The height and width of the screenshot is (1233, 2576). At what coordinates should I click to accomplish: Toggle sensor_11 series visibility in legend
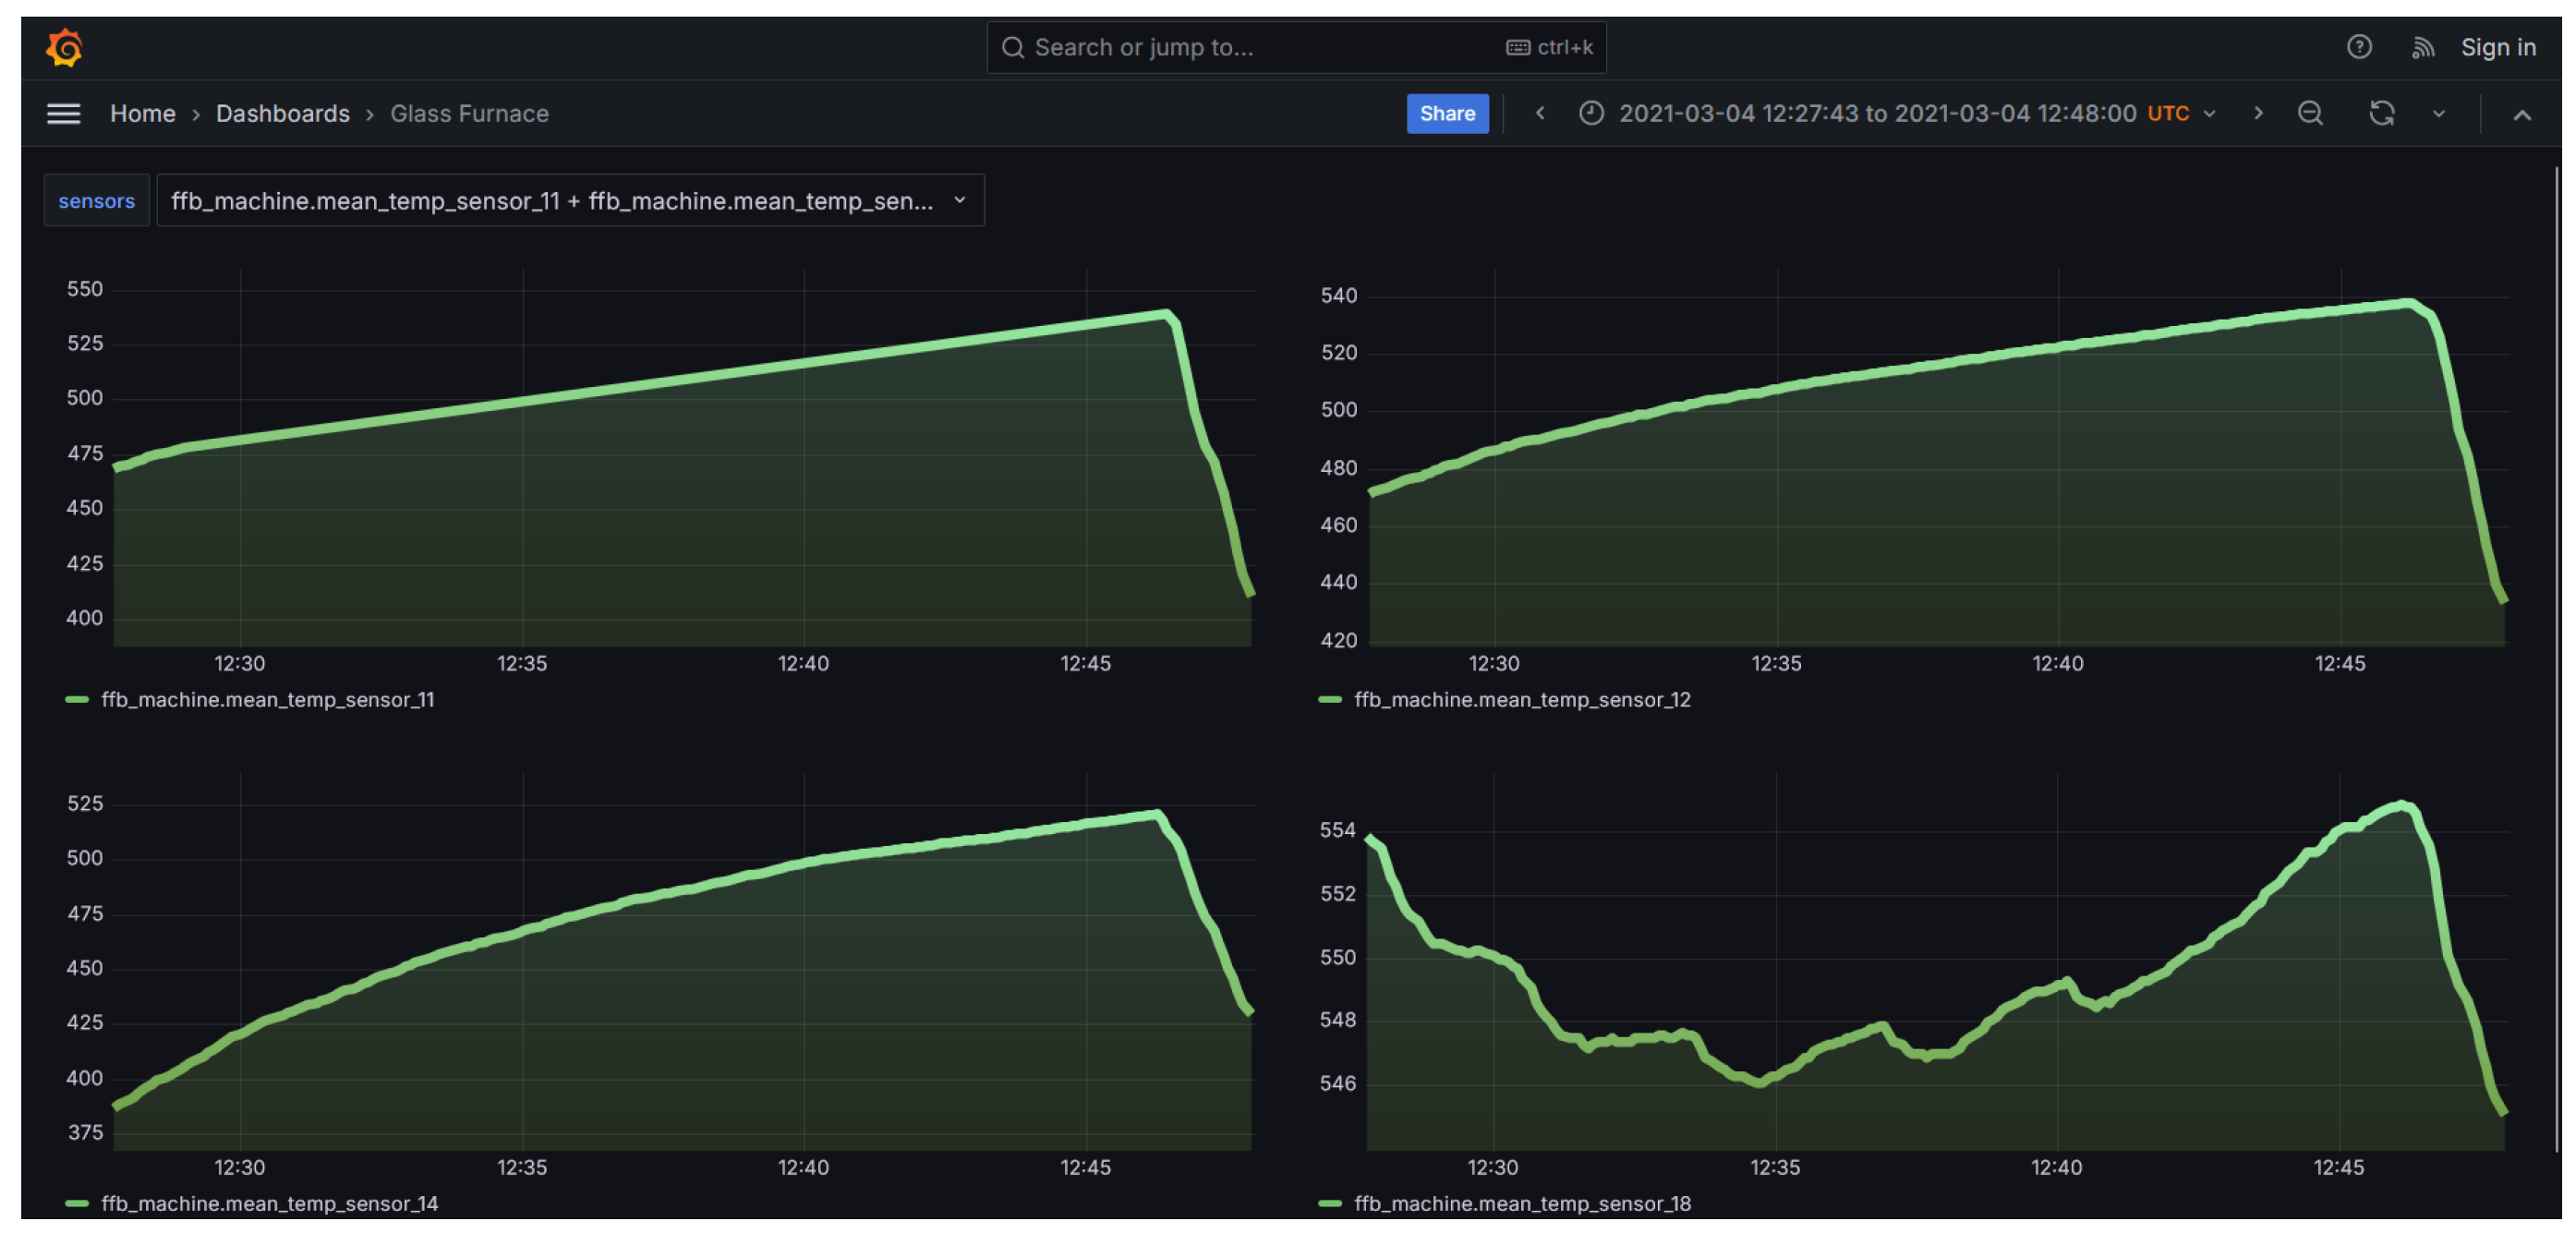click(x=267, y=699)
